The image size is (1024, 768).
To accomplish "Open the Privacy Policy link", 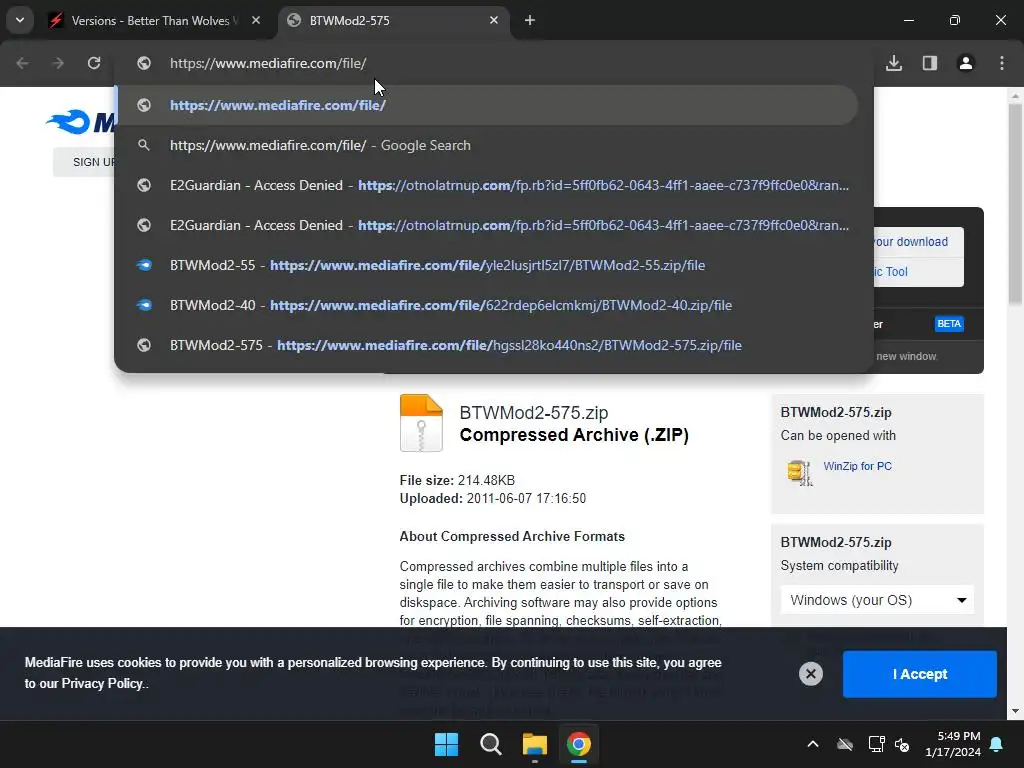I will (x=102, y=683).
